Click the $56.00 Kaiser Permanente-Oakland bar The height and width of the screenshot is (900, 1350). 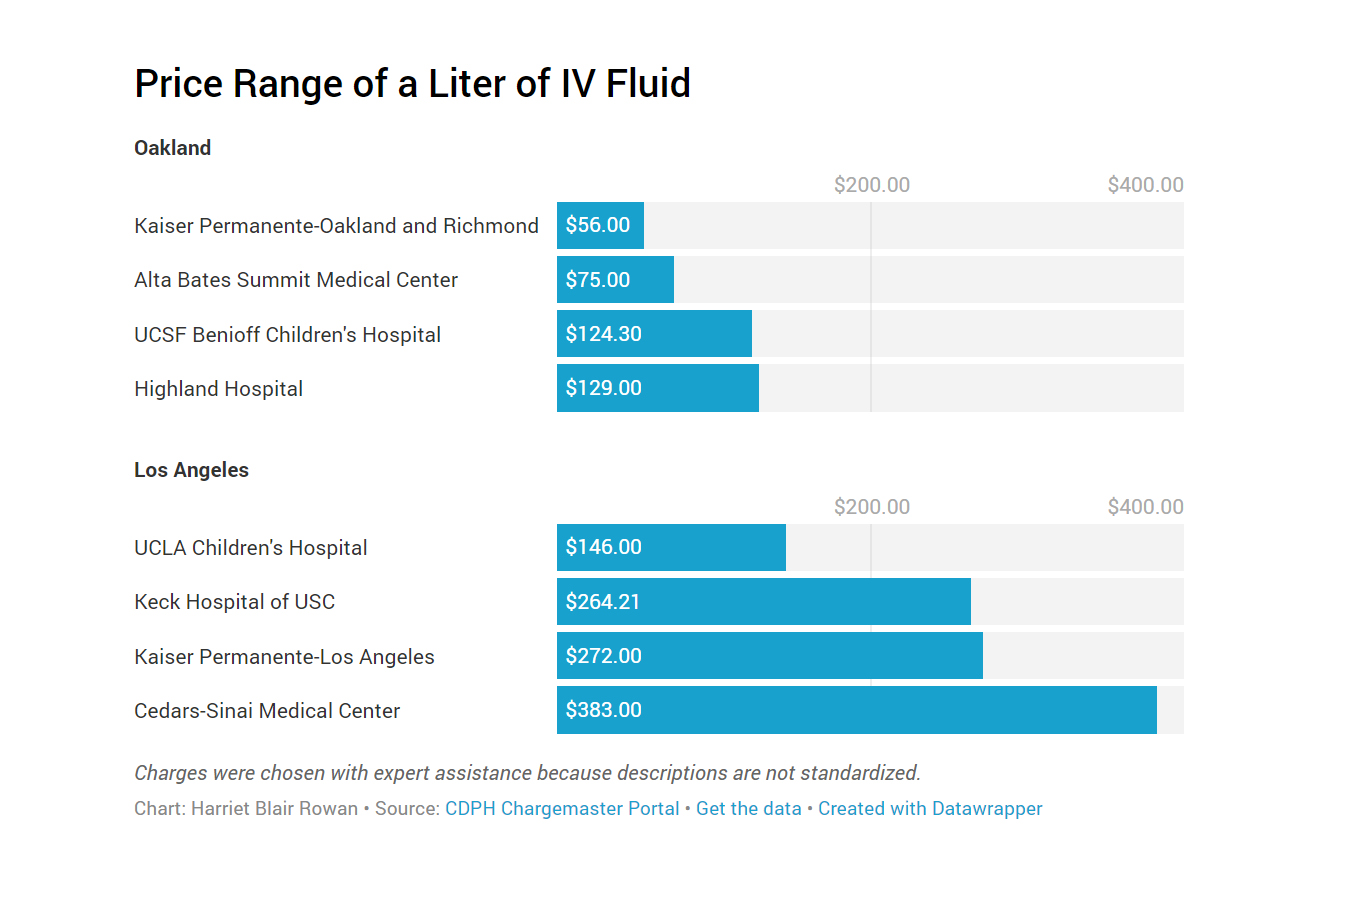(600, 226)
